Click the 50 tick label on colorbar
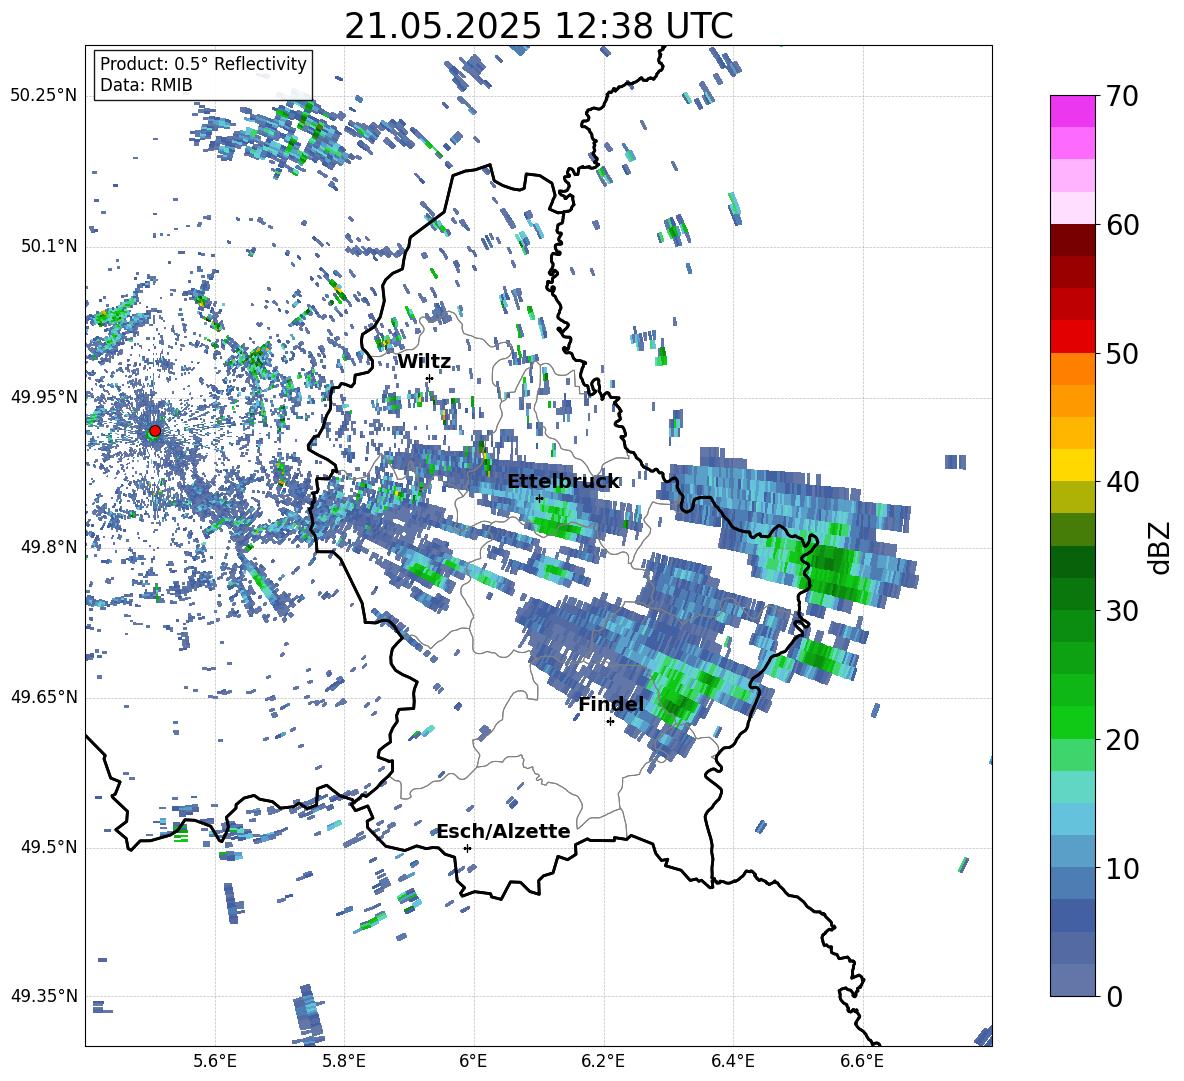The width and height of the screenshot is (1184, 1081). pos(1122,354)
